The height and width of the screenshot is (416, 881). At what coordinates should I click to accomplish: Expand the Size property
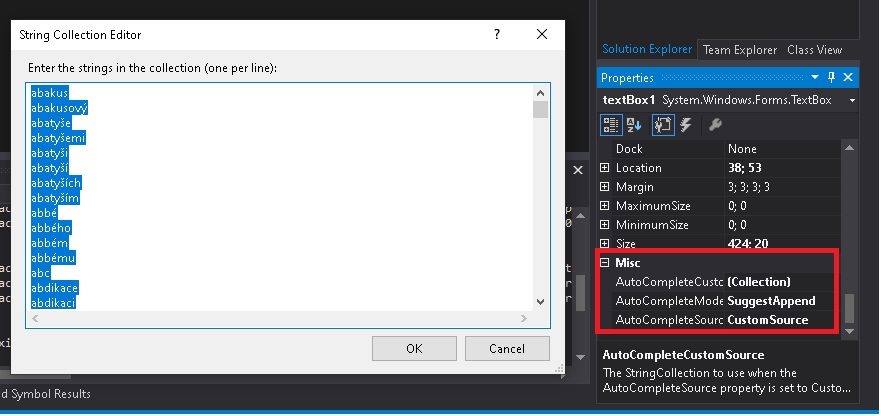(605, 243)
